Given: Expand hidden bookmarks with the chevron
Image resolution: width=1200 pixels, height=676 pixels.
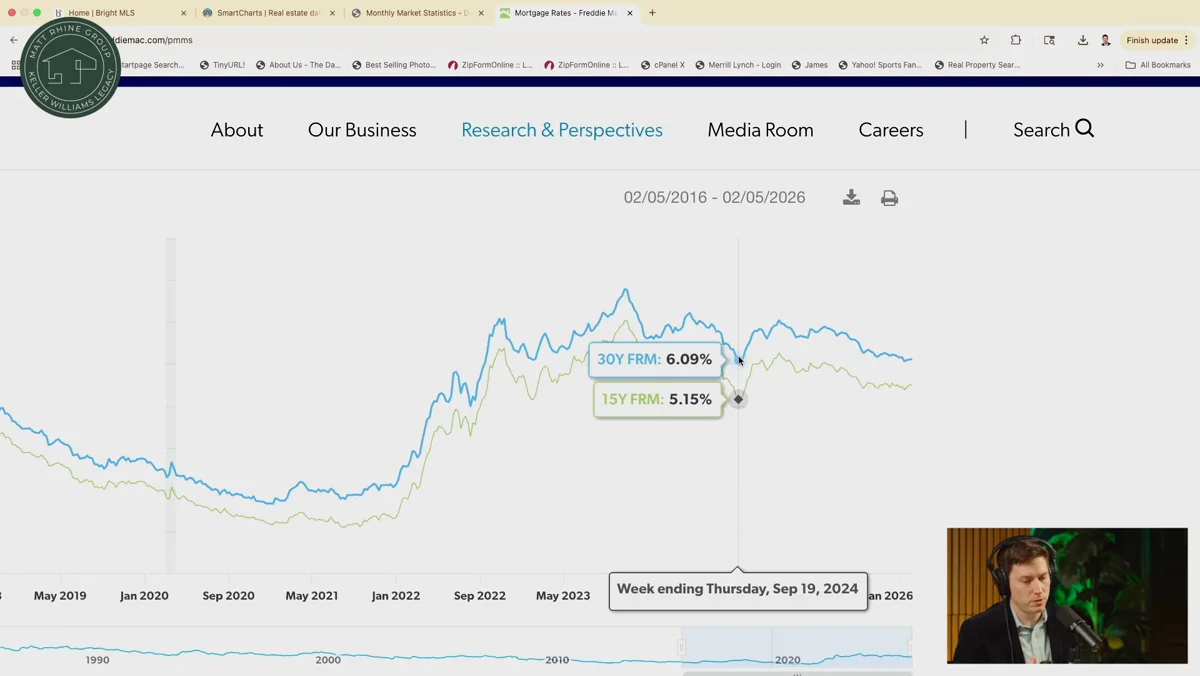Looking at the screenshot, I should tap(1100, 65).
